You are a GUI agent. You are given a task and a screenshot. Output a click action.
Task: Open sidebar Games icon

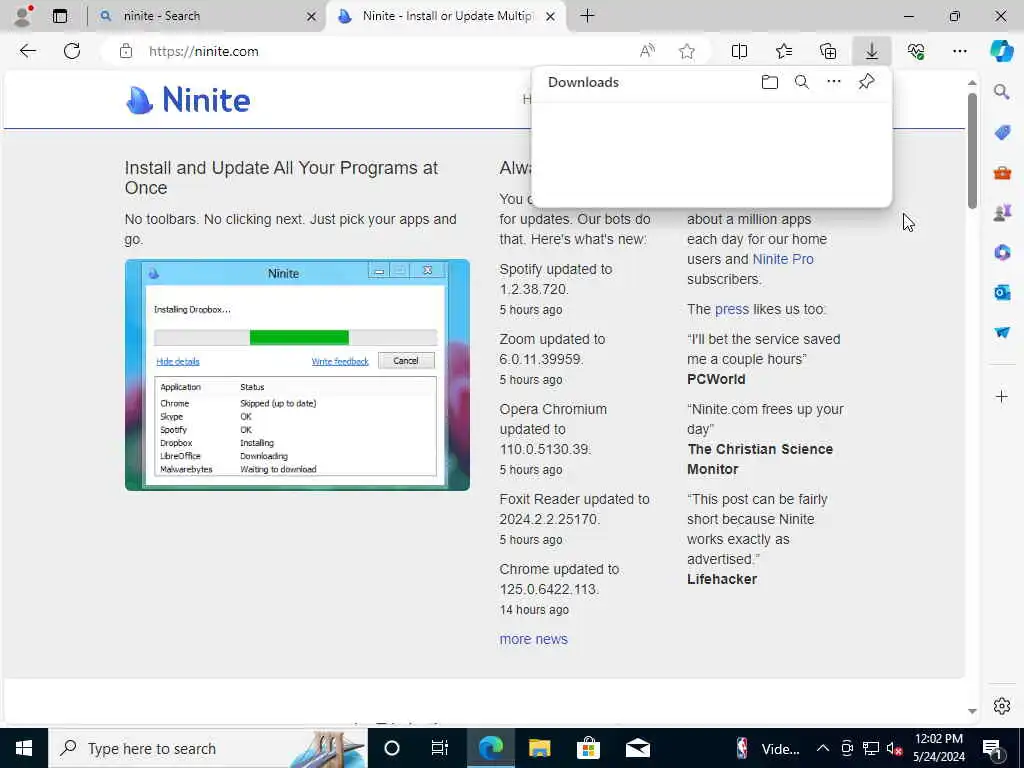click(x=1002, y=212)
